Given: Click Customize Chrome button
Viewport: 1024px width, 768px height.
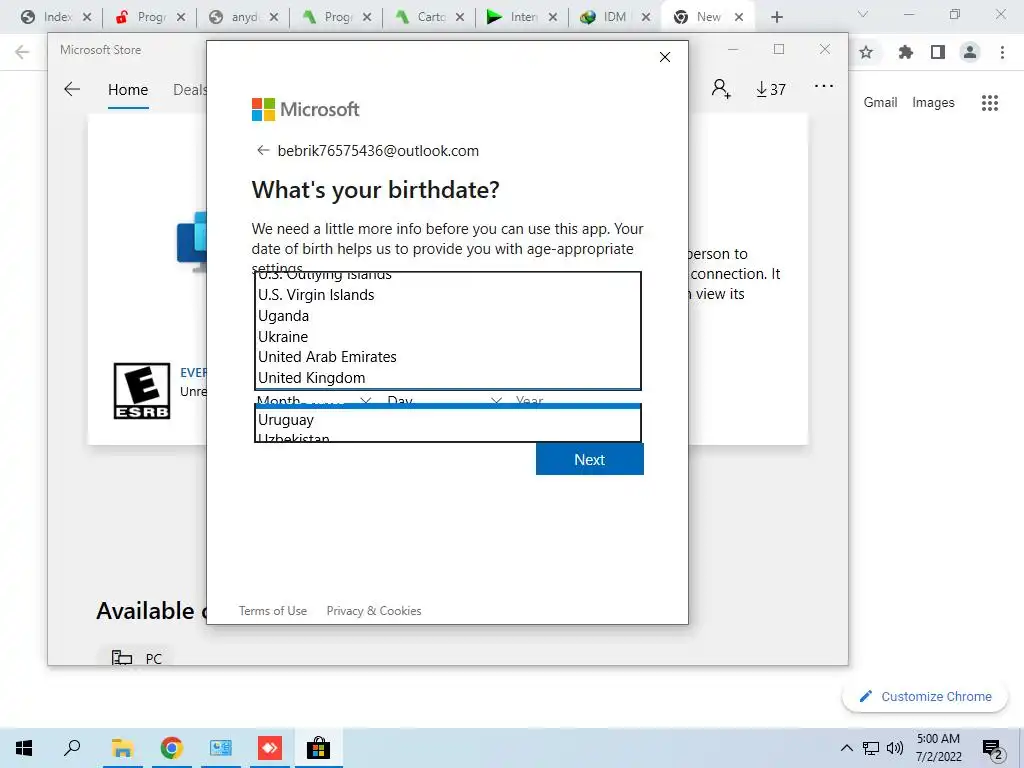Looking at the screenshot, I should click(x=925, y=697).
